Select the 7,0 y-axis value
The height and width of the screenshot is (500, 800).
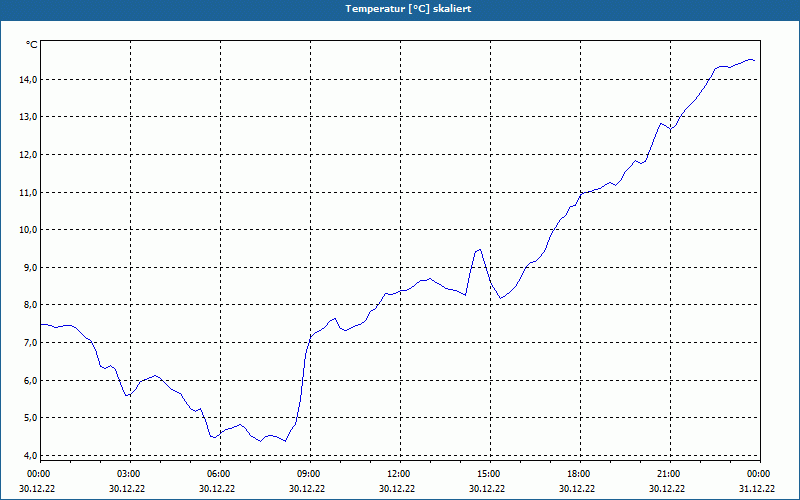pos(31,342)
